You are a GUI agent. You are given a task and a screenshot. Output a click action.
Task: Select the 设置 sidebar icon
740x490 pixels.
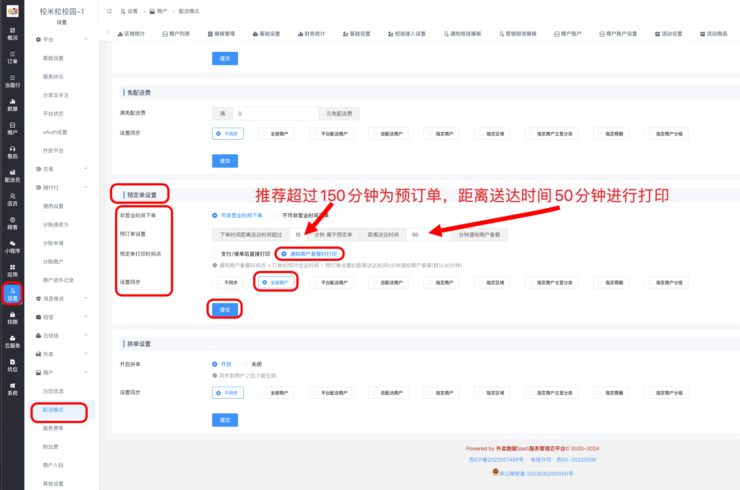pyautogui.click(x=12, y=294)
